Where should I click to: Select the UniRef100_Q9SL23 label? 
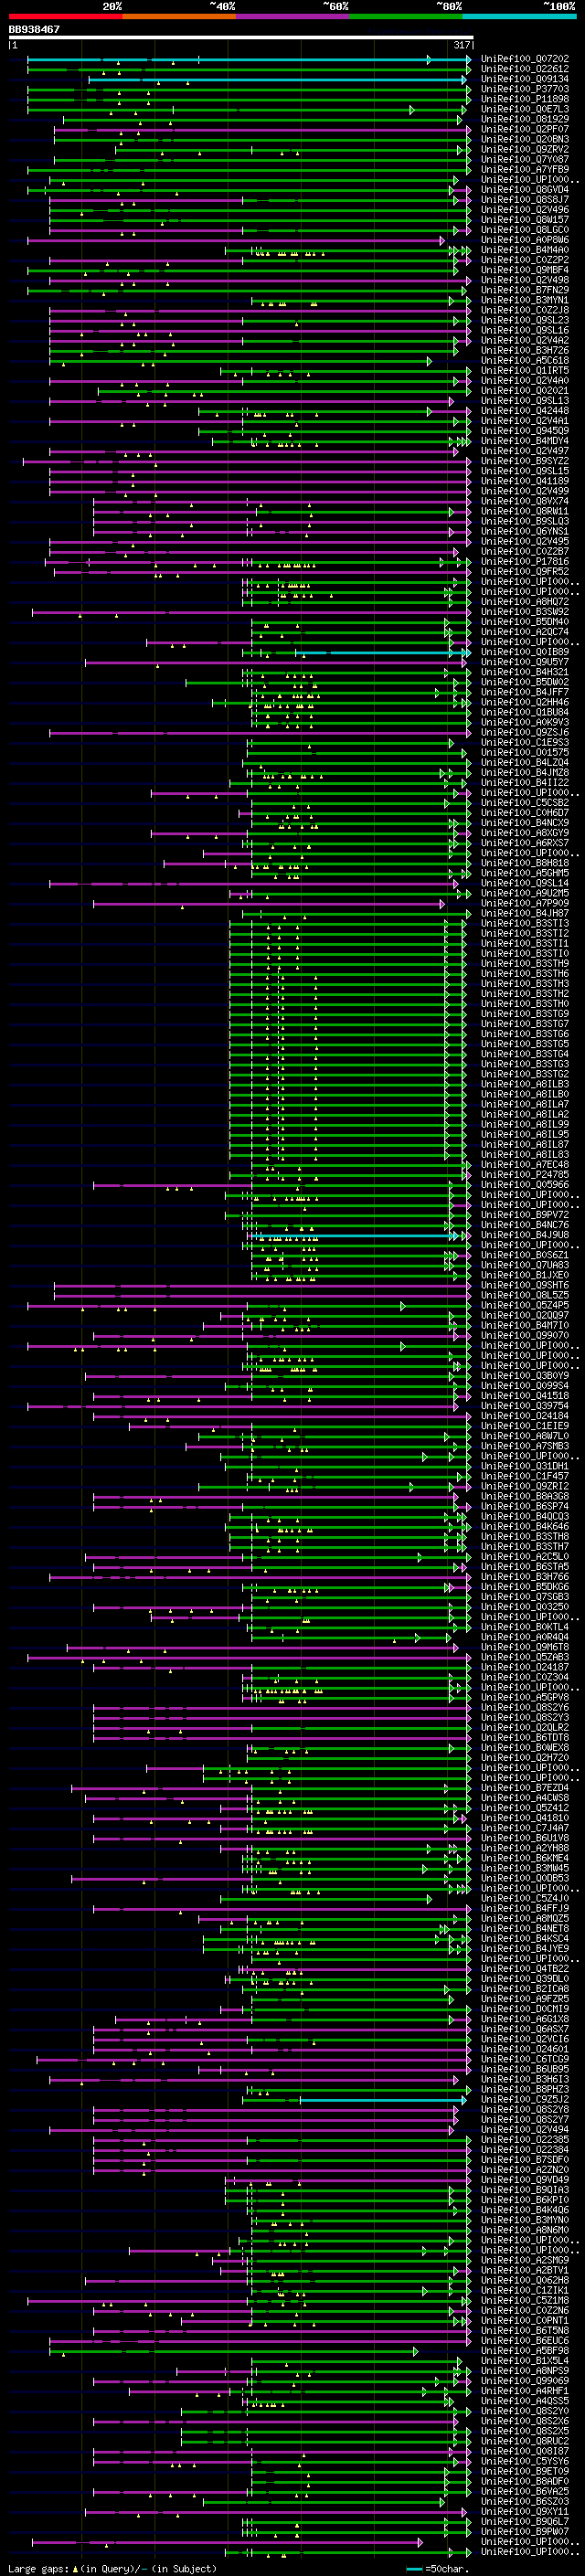pos(525,320)
